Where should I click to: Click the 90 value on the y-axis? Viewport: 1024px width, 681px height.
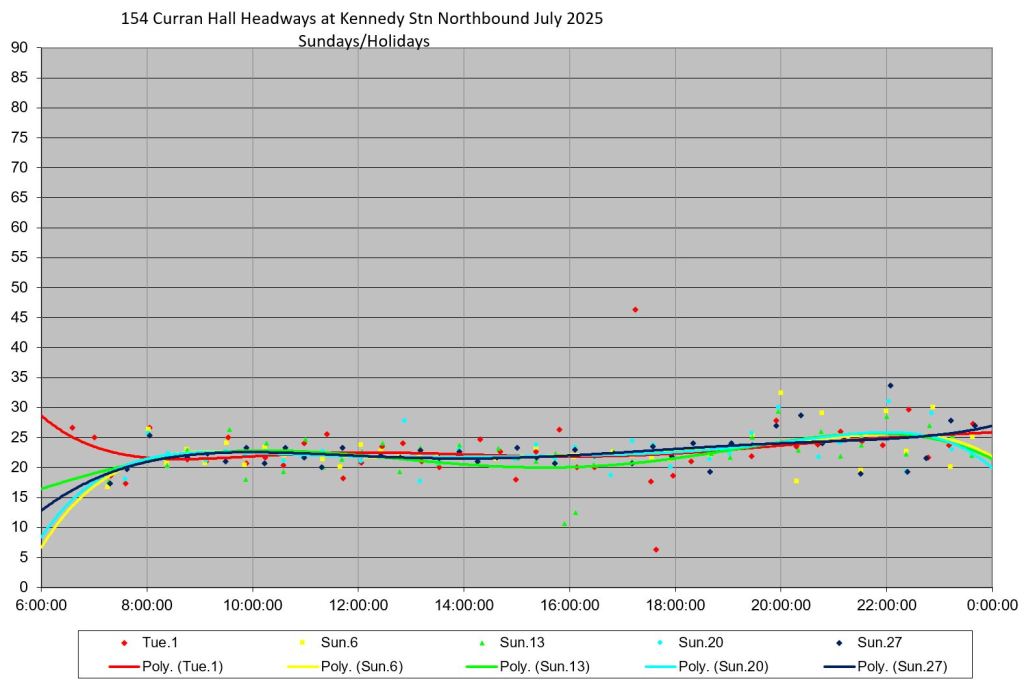19,48
